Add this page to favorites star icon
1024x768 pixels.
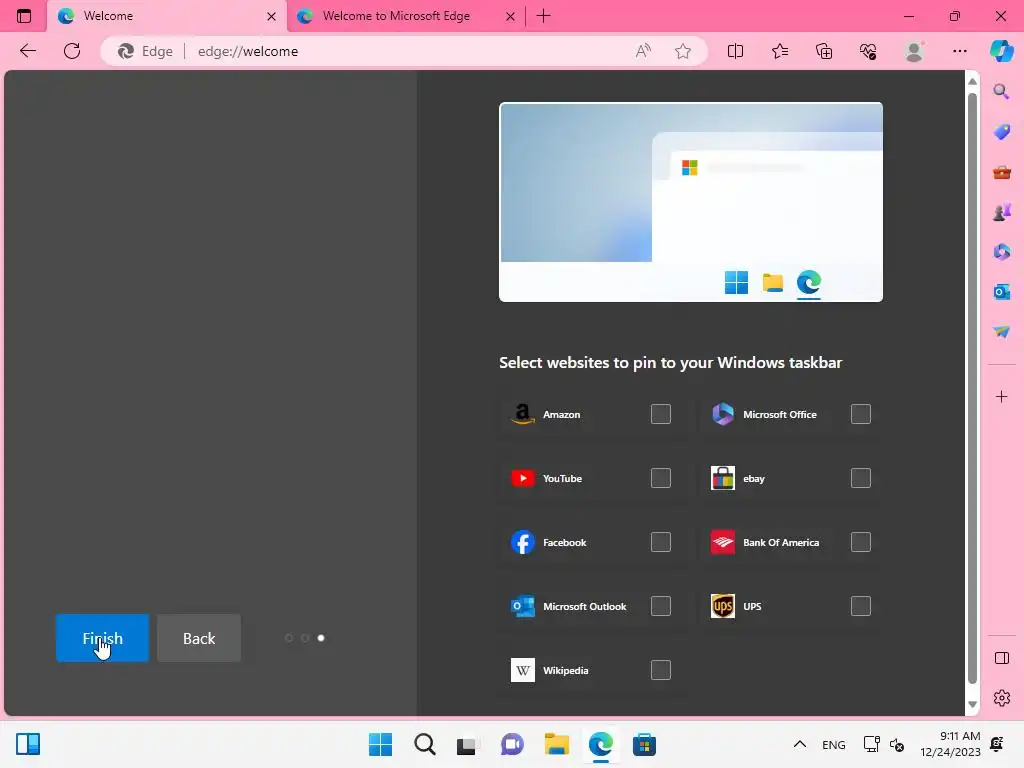pyautogui.click(x=683, y=51)
